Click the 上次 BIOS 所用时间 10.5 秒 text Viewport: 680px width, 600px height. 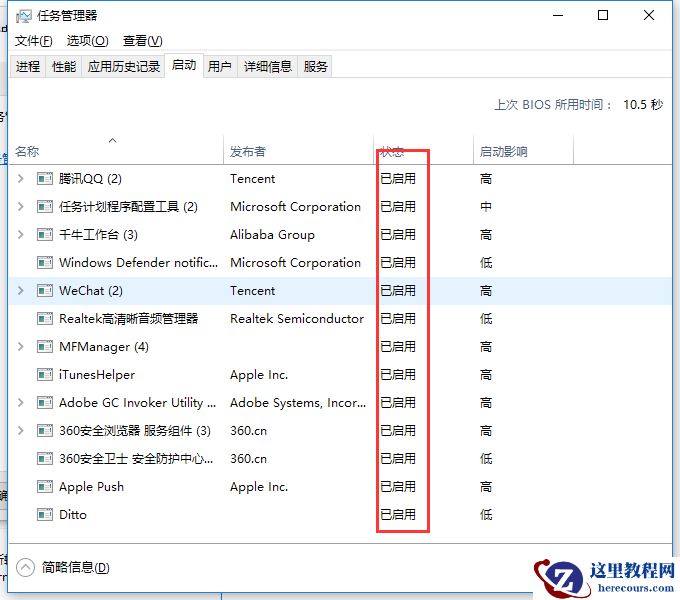click(x=579, y=104)
